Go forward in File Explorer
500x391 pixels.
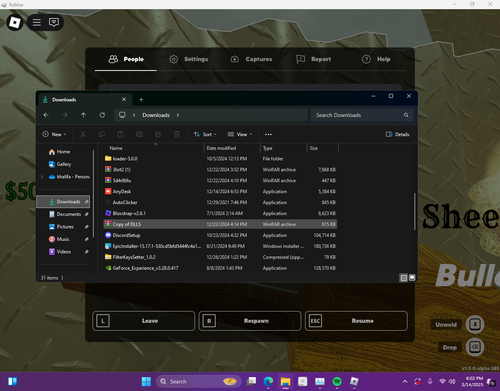pos(65,115)
